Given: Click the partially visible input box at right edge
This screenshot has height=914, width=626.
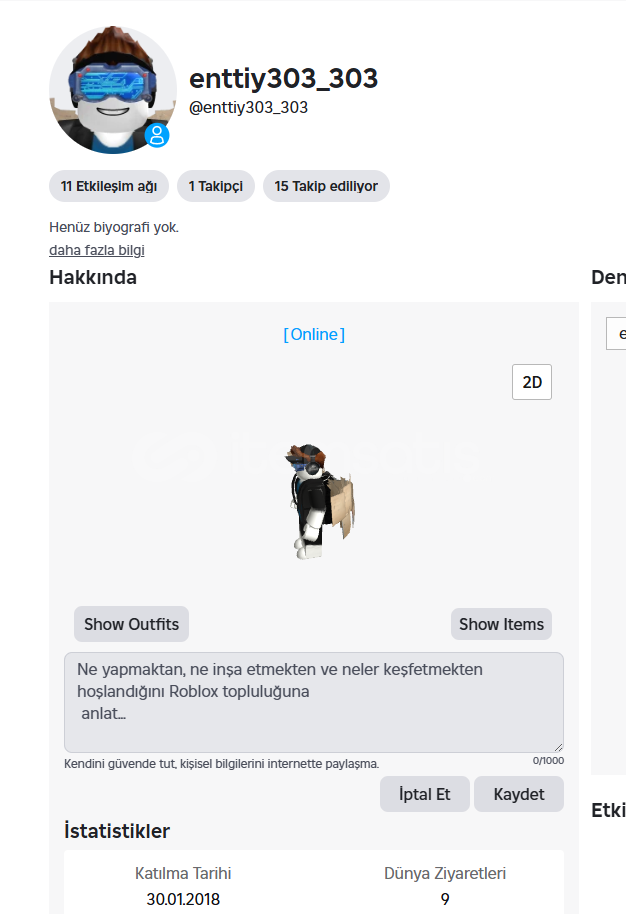Looking at the screenshot, I should (x=616, y=333).
